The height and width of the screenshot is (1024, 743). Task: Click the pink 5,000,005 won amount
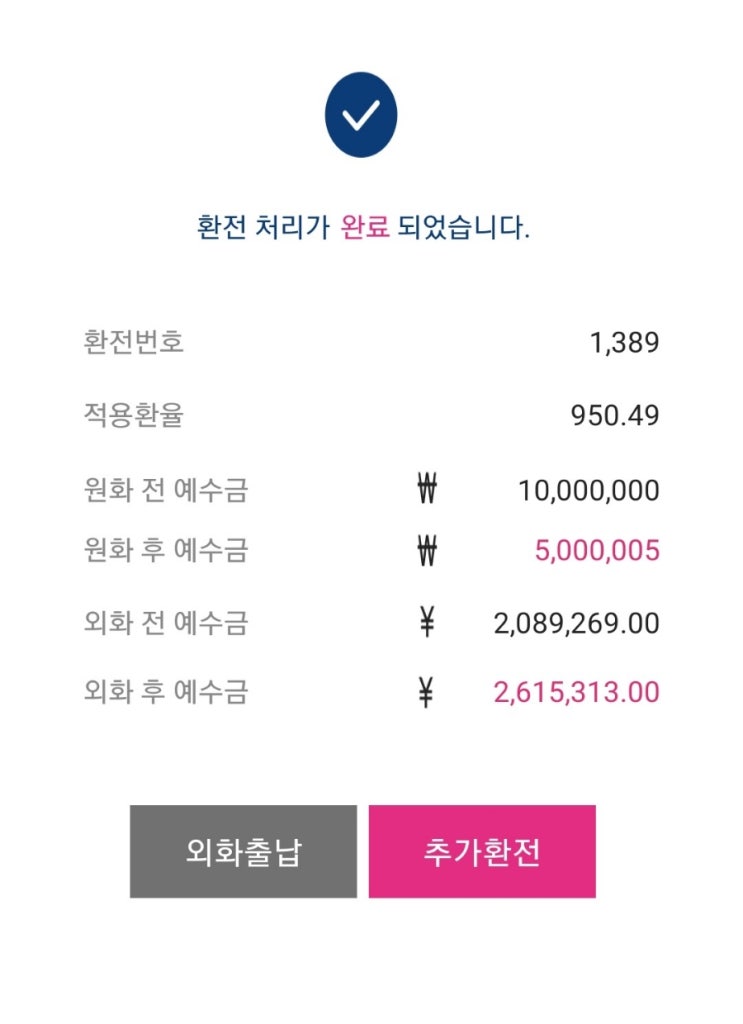tap(596, 550)
